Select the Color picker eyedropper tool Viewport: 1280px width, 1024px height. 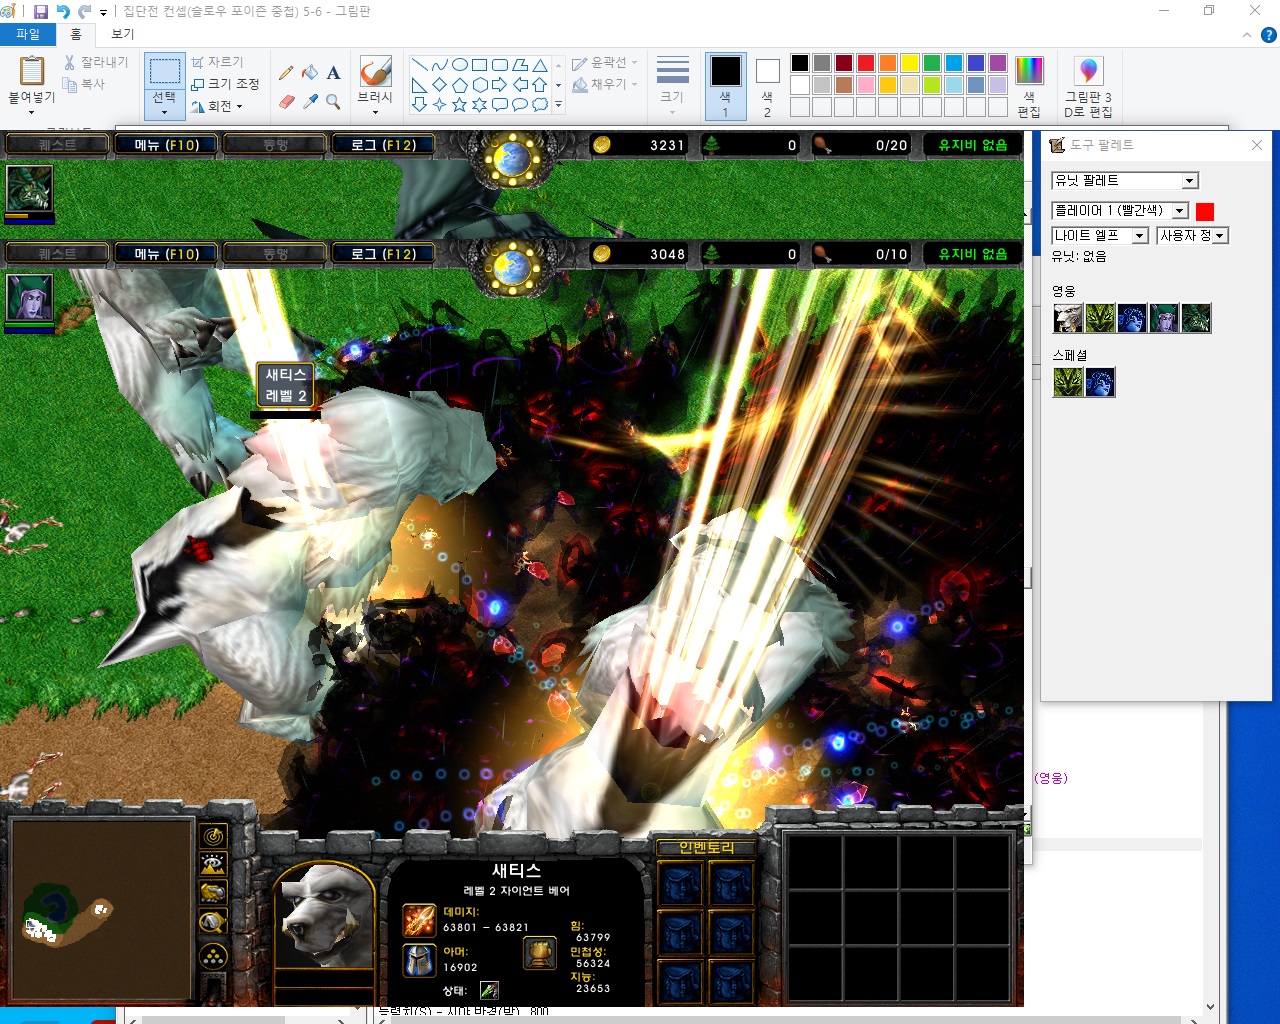(310, 101)
